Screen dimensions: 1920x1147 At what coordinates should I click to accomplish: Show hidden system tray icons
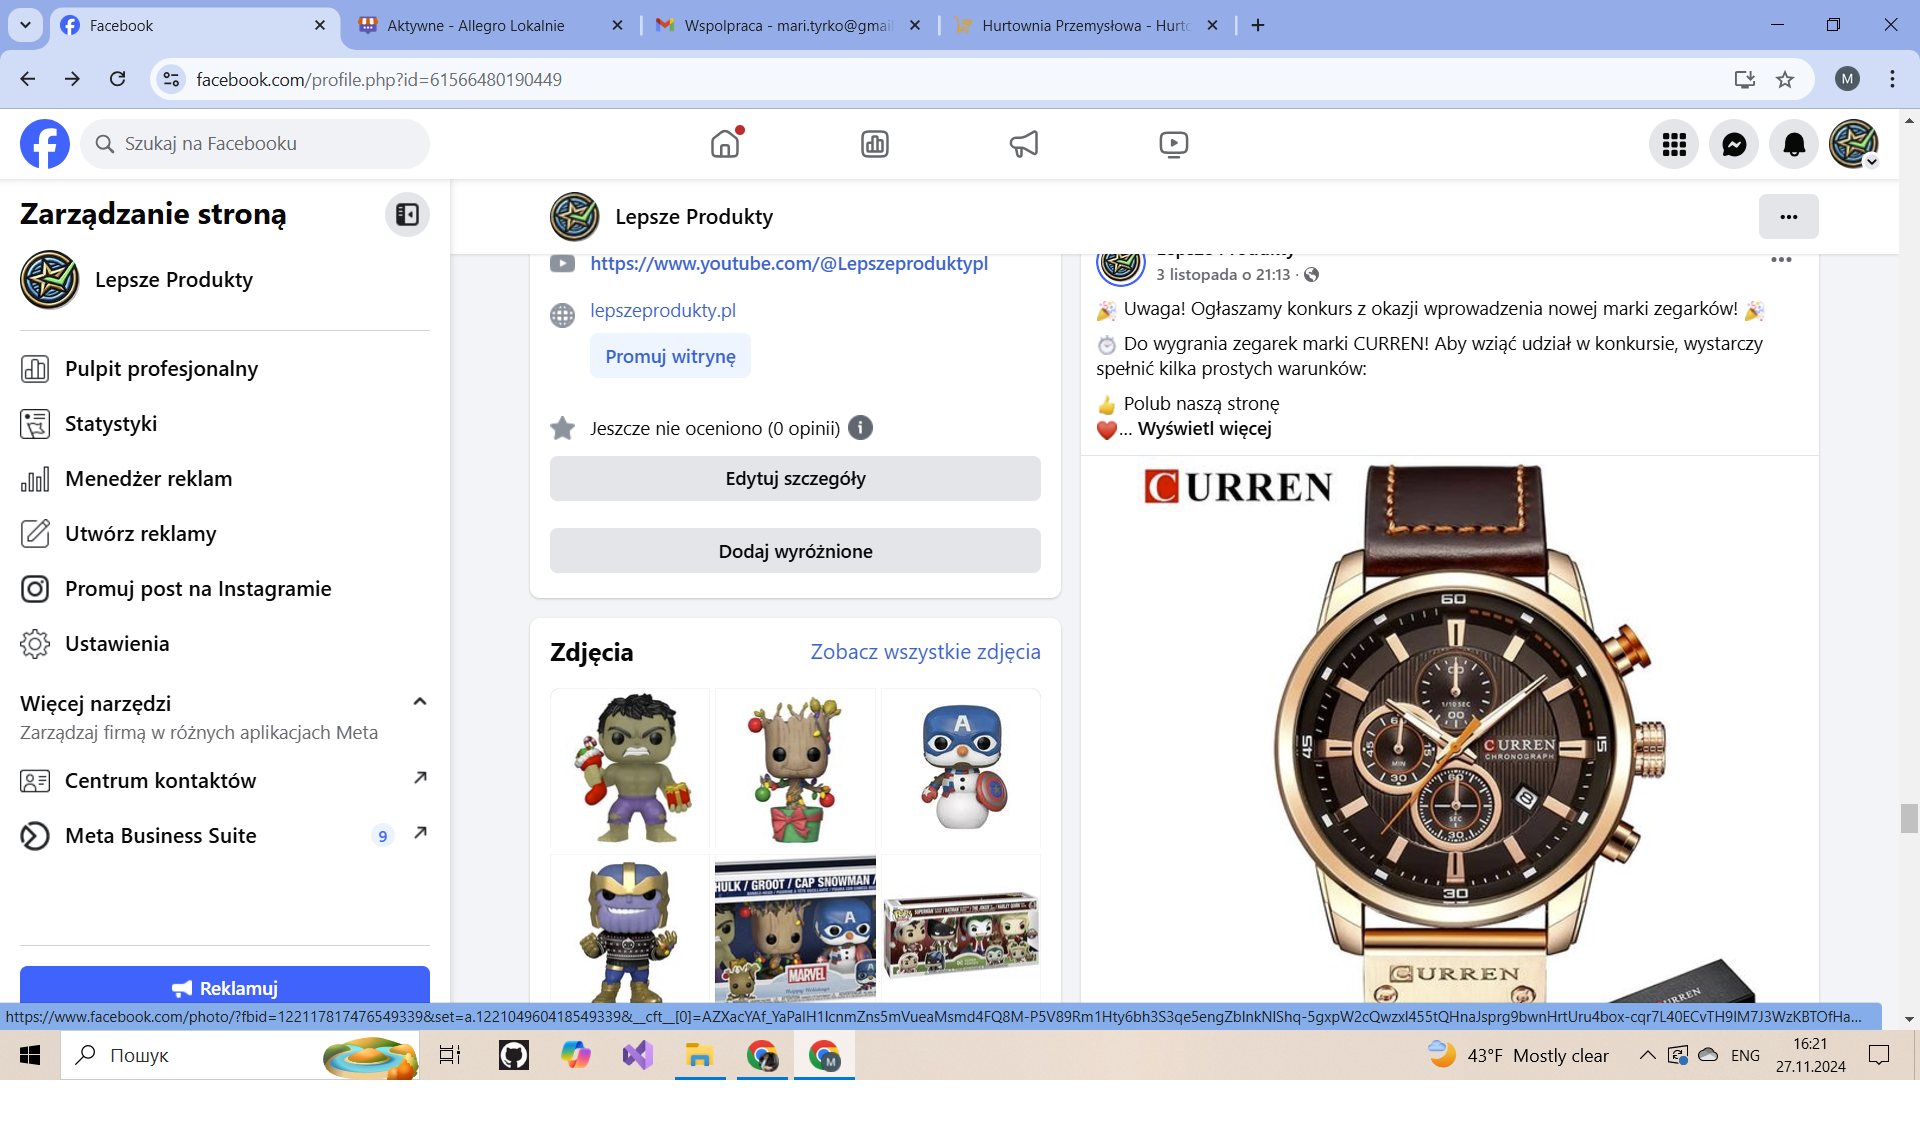pos(1647,1055)
